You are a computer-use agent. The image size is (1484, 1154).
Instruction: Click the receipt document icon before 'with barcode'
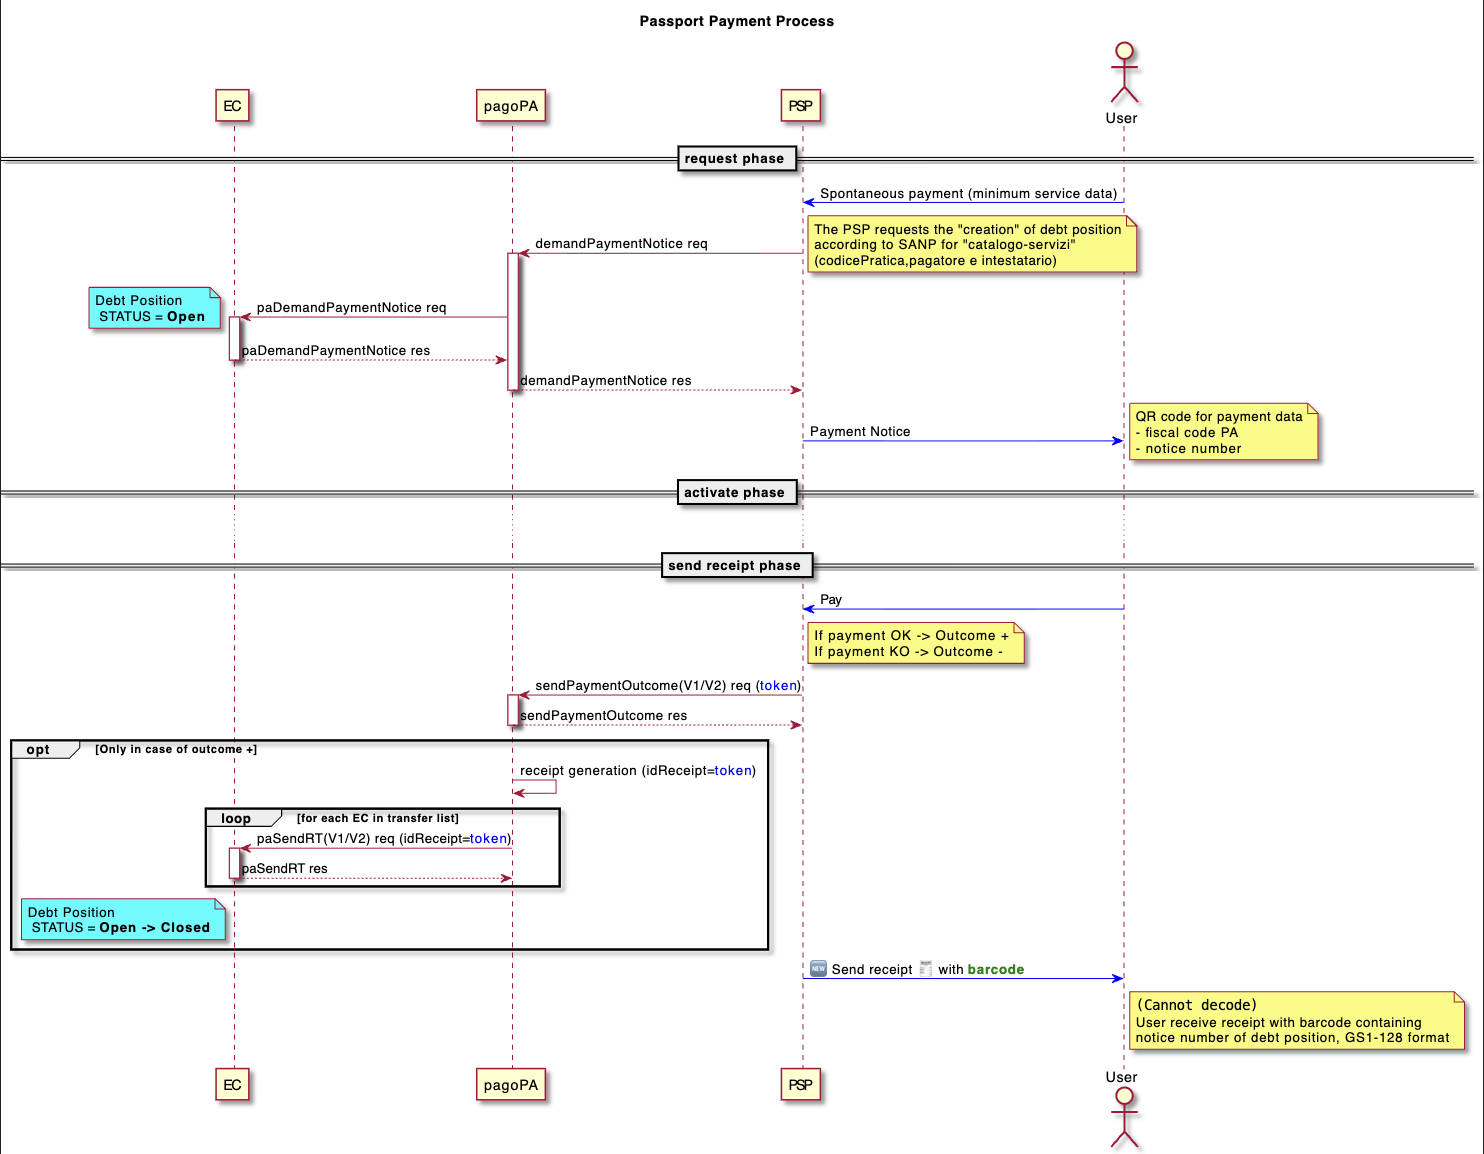coord(926,969)
